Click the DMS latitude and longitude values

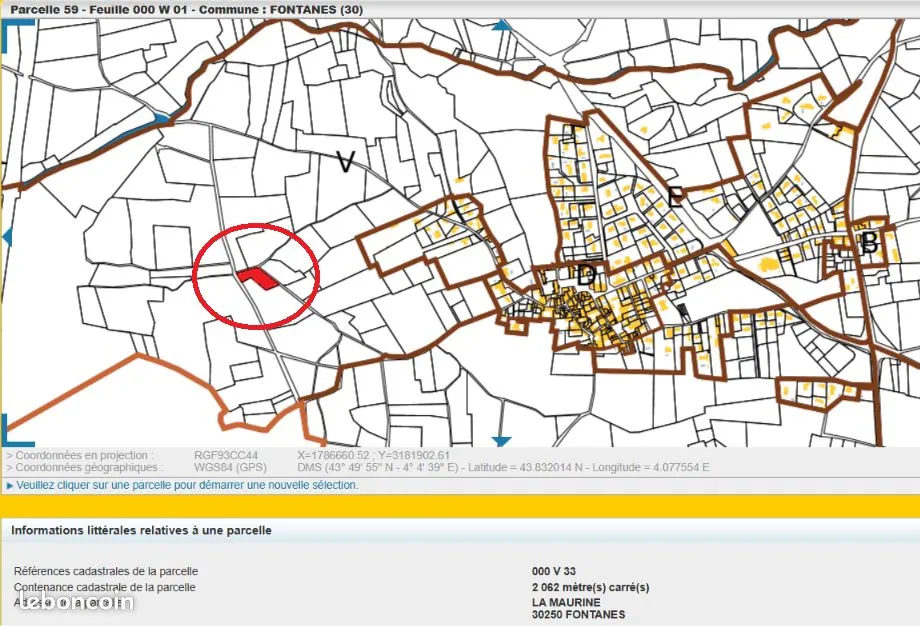(503, 468)
